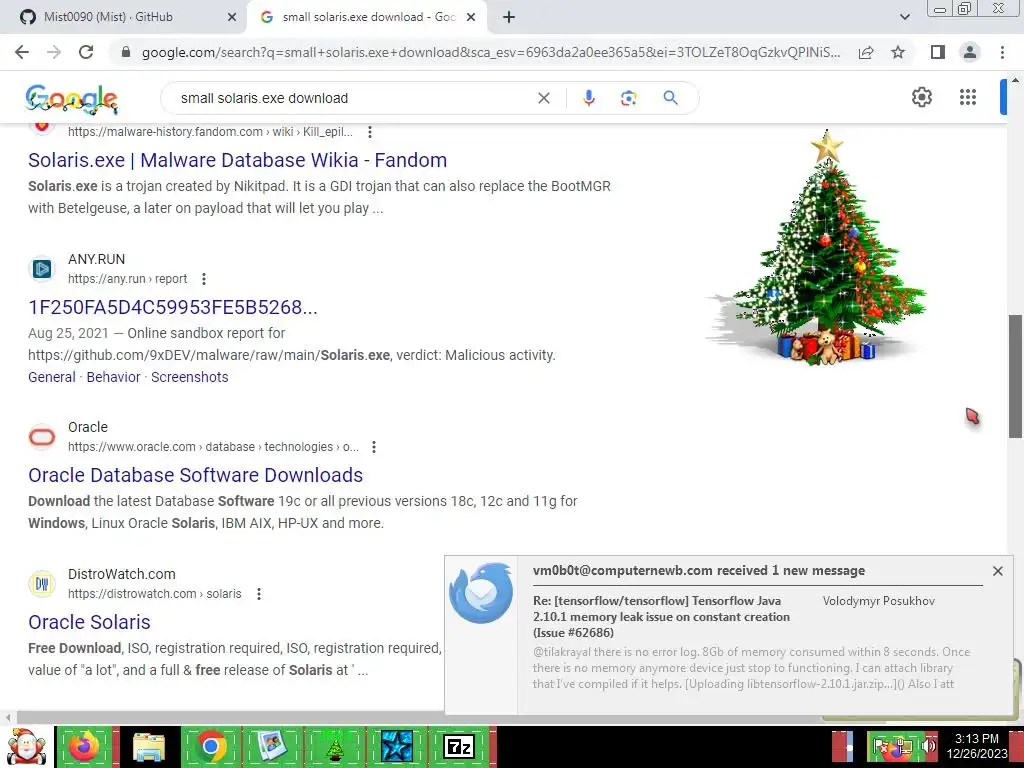Open more options for the distrowatch.com result
Viewport: 1024px width, 768px height.
click(x=259, y=594)
